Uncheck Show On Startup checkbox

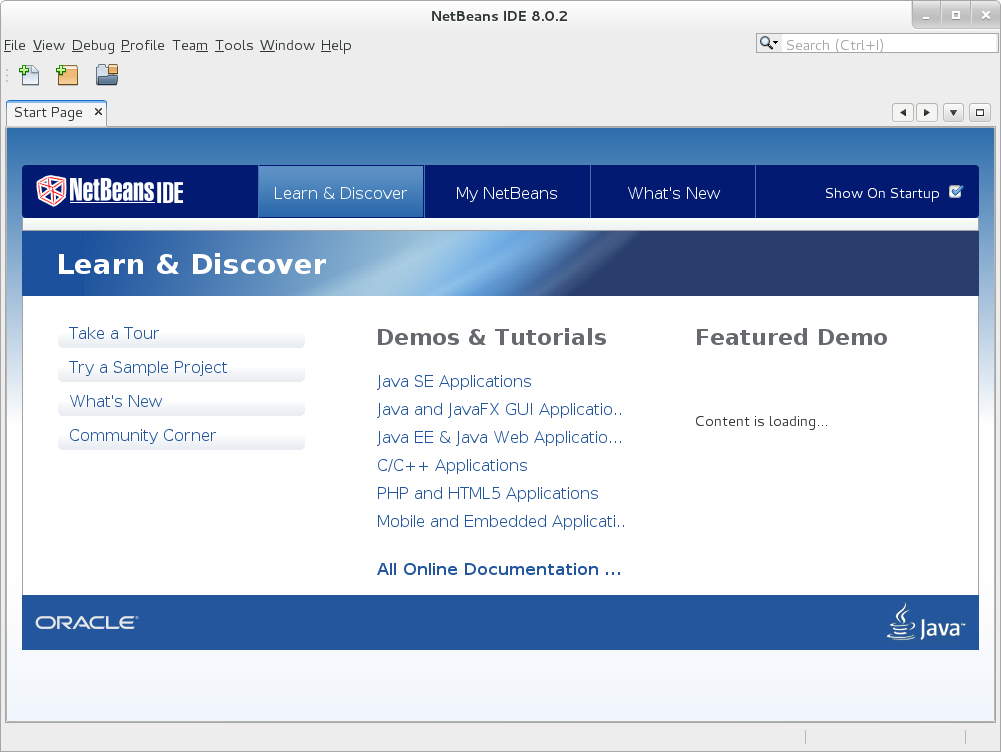(x=955, y=192)
